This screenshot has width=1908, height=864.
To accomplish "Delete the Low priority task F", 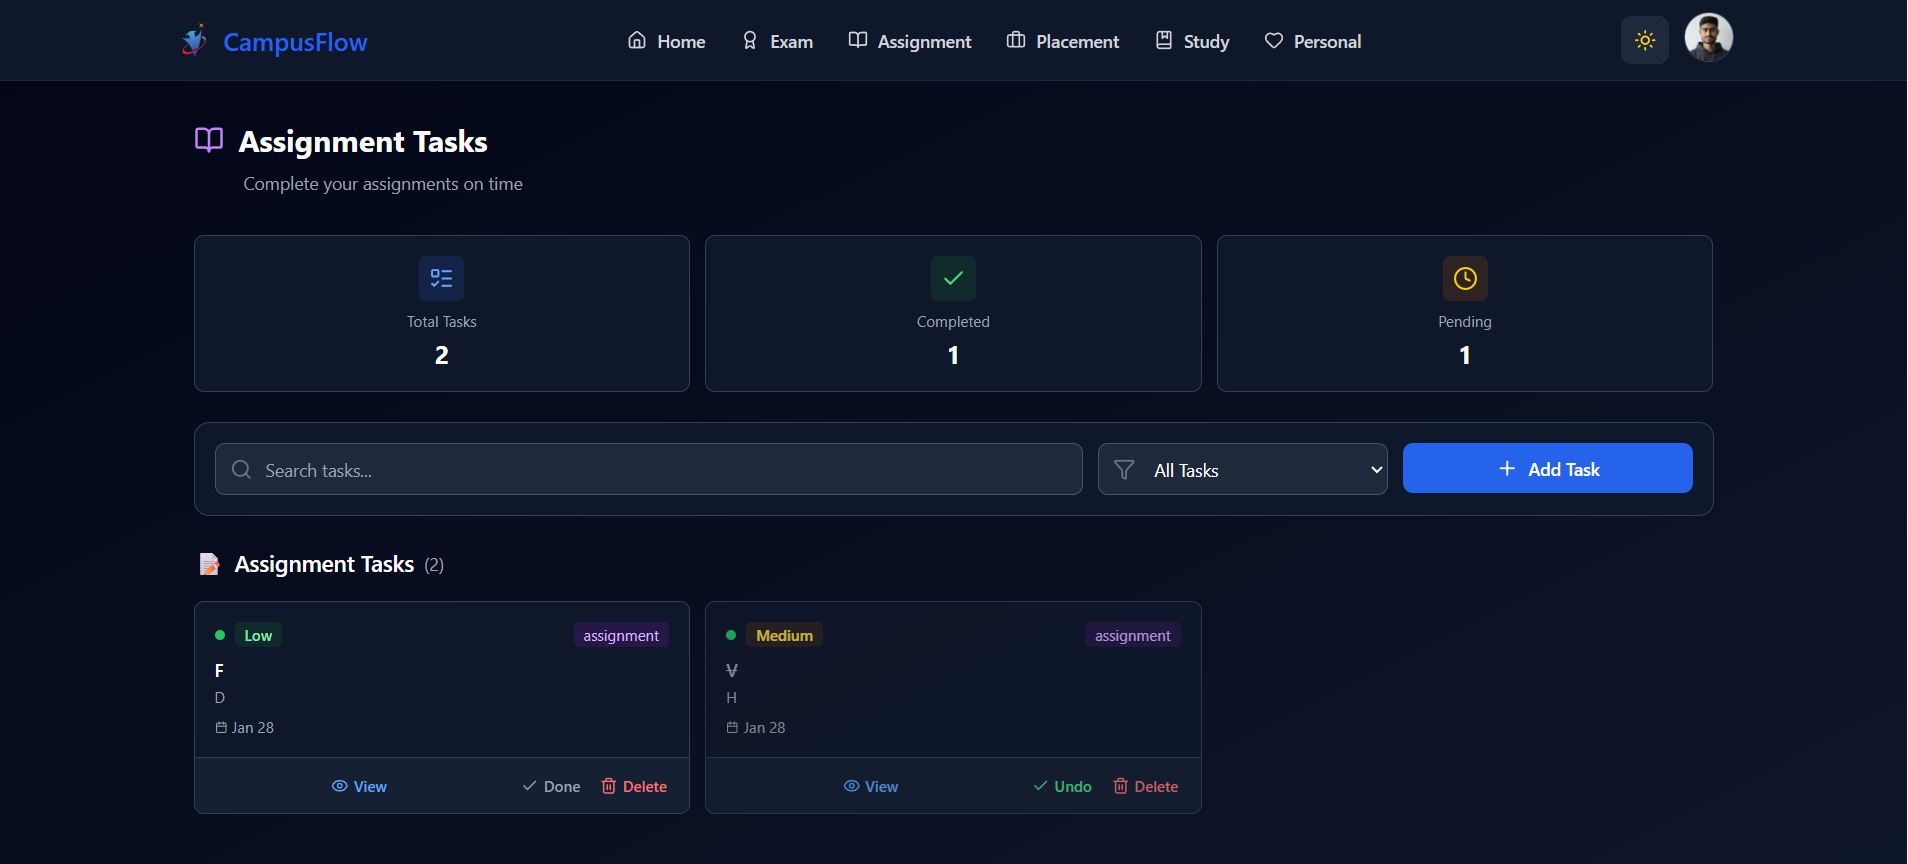I will (x=634, y=787).
